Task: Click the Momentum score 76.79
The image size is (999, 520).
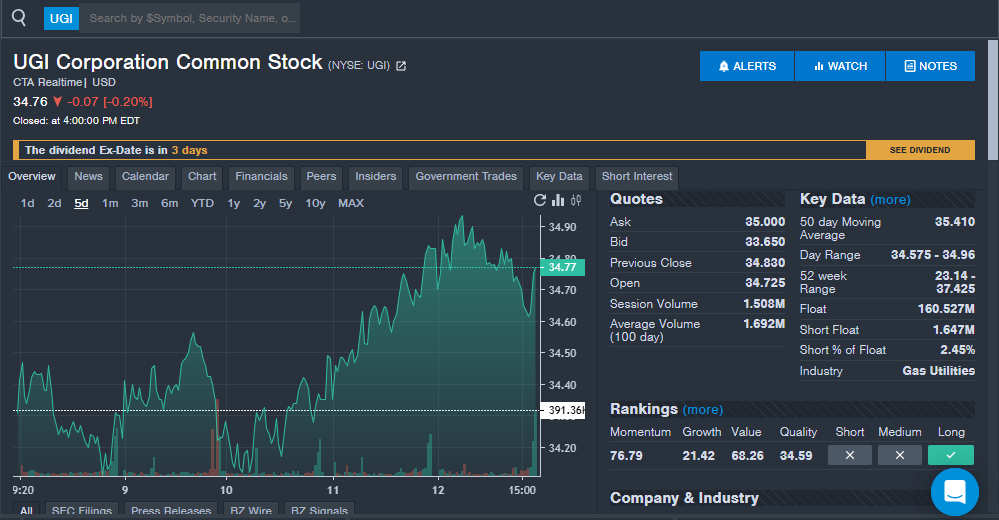Action: (626, 456)
